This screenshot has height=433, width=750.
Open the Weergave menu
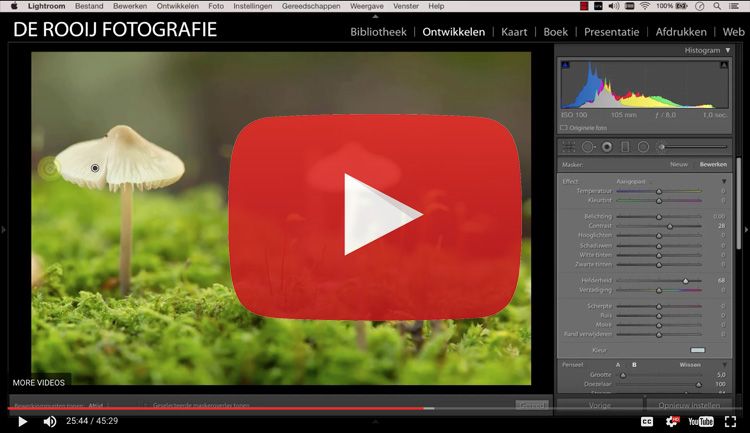click(366, 6)
